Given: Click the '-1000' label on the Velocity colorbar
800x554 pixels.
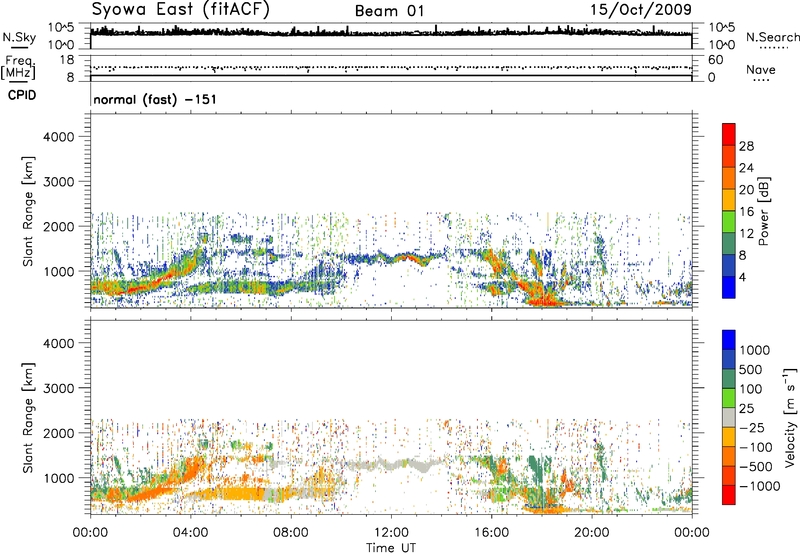Looking at the screenshot, I should (759, 486).
